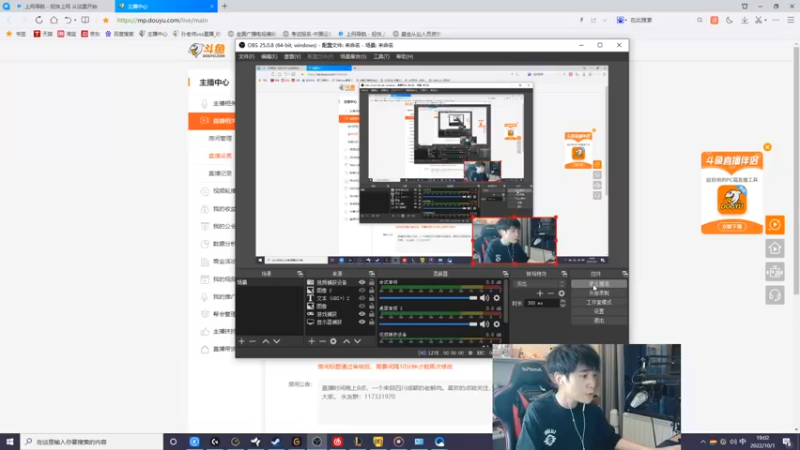Image resolution: width=800 pixels, height=450 pixels.
Task: Open the OBS Edit menu
Action: point(269,57)
